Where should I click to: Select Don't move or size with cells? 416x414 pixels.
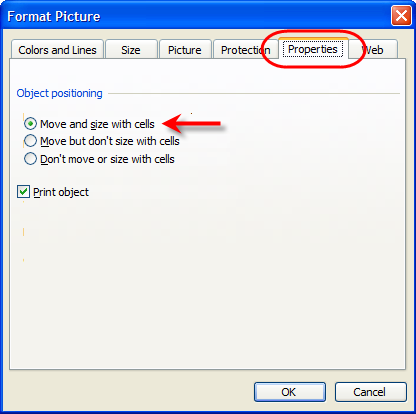click(x=30, y=159)
